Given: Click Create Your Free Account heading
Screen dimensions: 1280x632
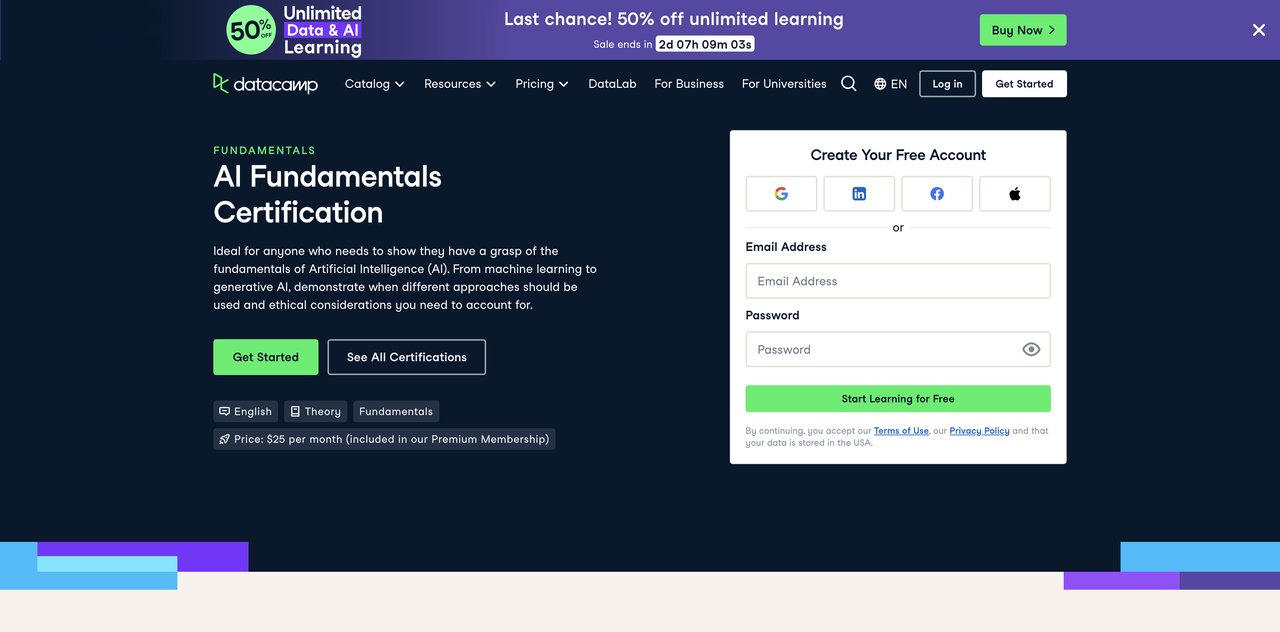Looking at the screenshot, I should (898, 155).
